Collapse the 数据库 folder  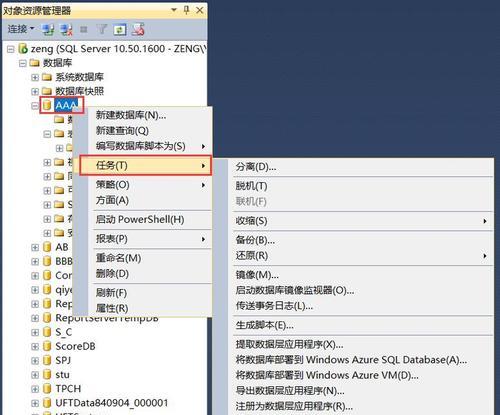point(23,63)
